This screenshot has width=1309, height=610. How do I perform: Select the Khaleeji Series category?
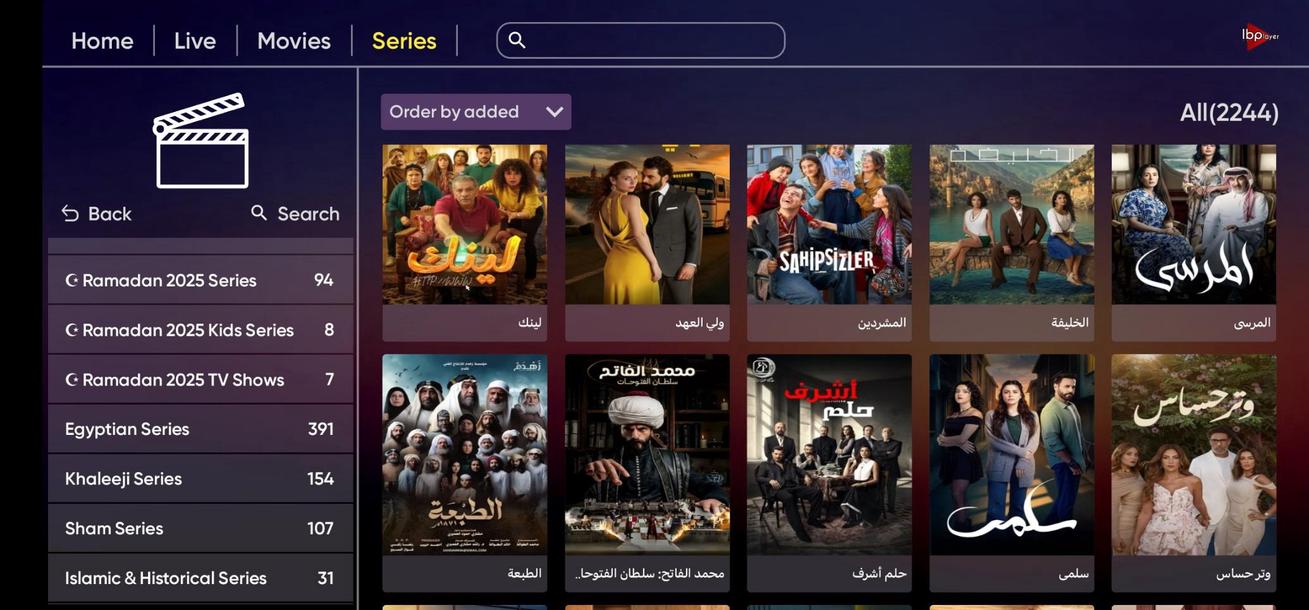(201, 479)
